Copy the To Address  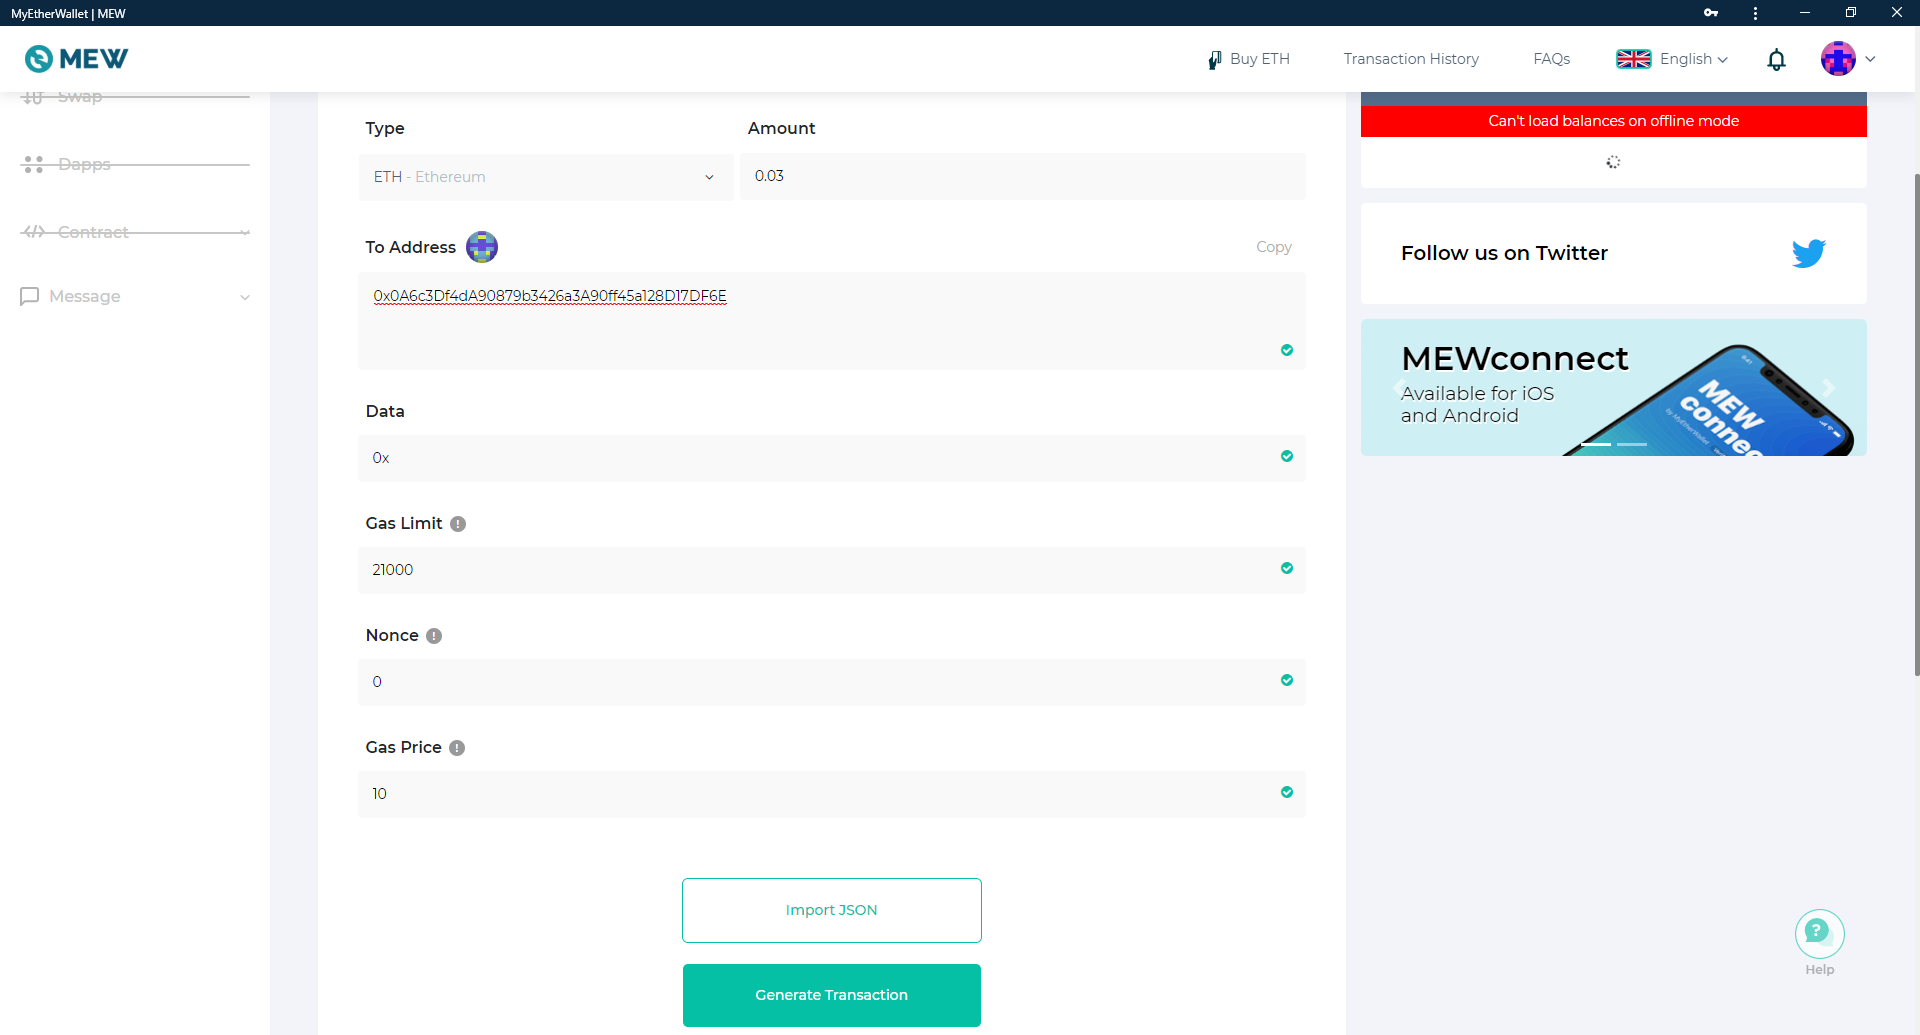pyautogui.click(x=1274, y=247)
